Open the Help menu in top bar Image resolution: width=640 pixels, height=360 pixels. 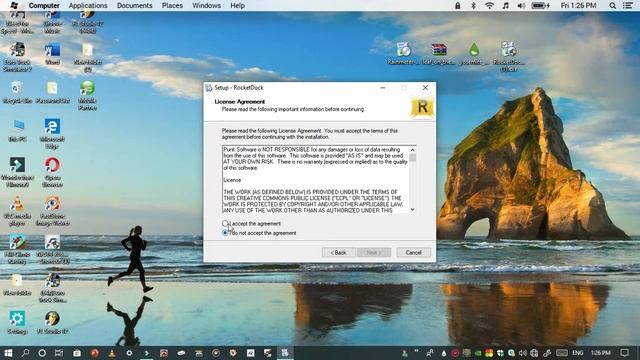238,6
